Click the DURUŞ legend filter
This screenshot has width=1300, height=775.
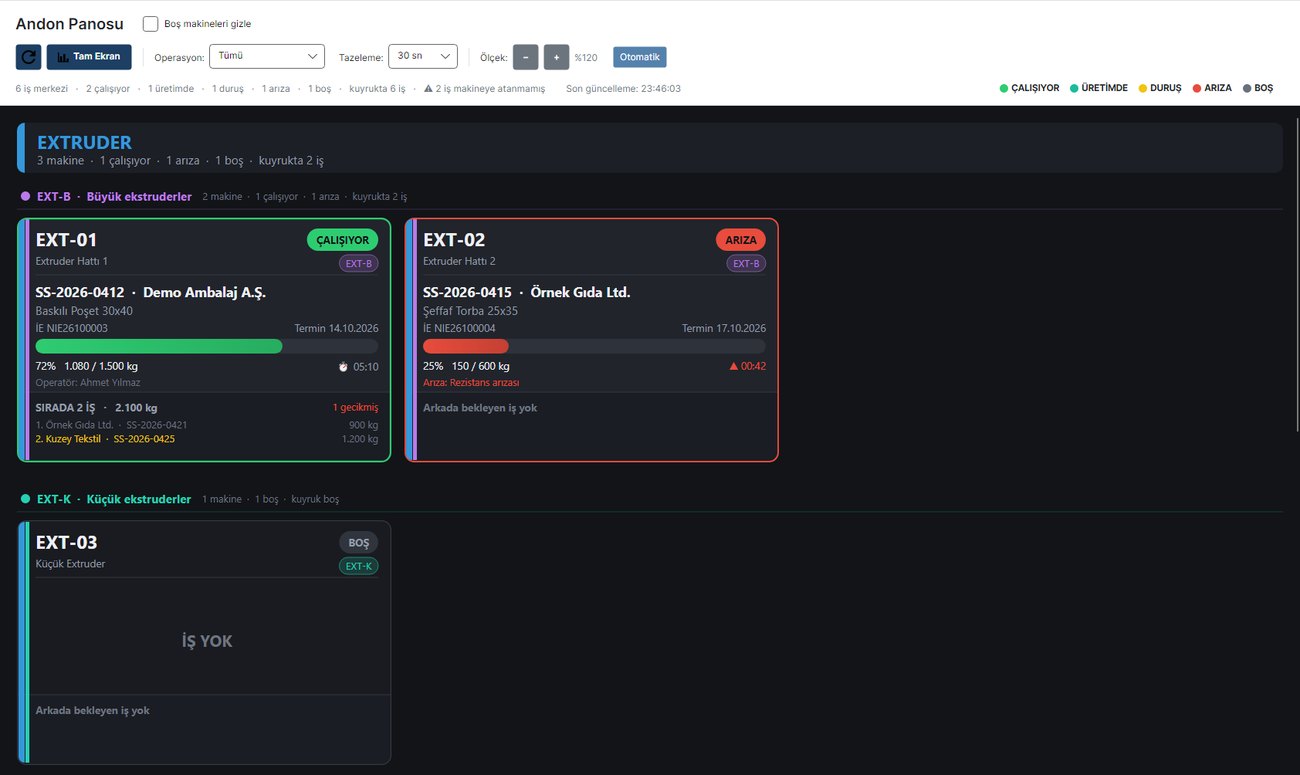pos(1160,88)
